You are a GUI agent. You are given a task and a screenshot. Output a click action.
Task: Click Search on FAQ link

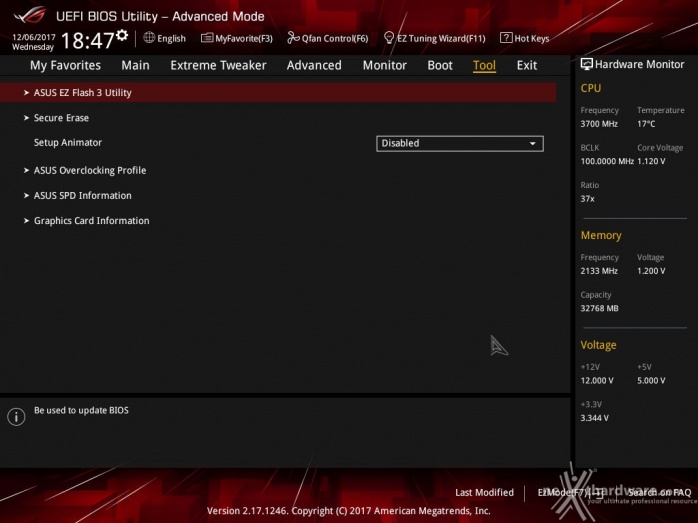click(660, 492)
